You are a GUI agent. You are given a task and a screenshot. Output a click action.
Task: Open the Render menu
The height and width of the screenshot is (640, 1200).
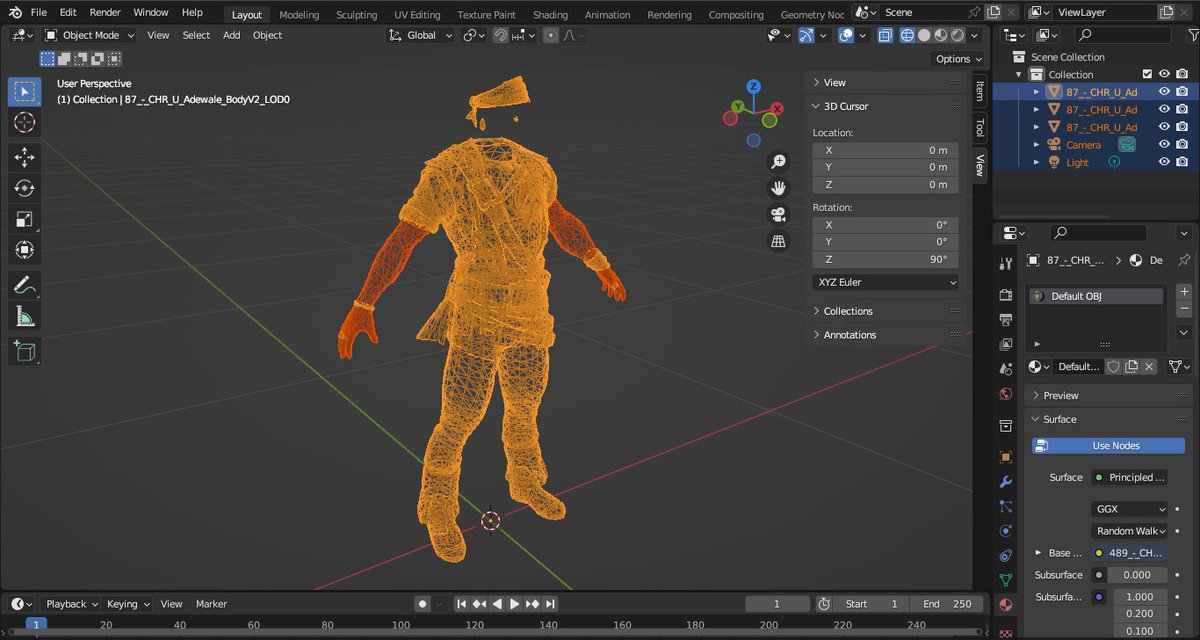click(105, 13)
